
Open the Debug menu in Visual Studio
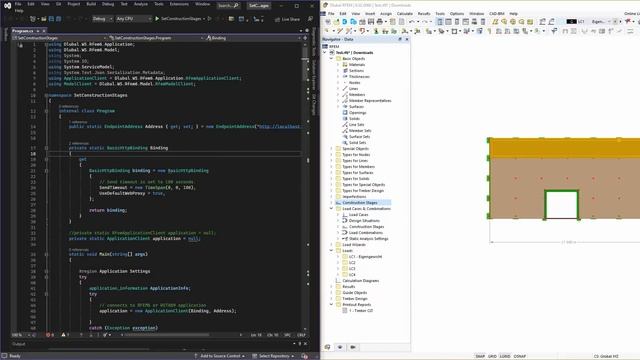[108, 4]
